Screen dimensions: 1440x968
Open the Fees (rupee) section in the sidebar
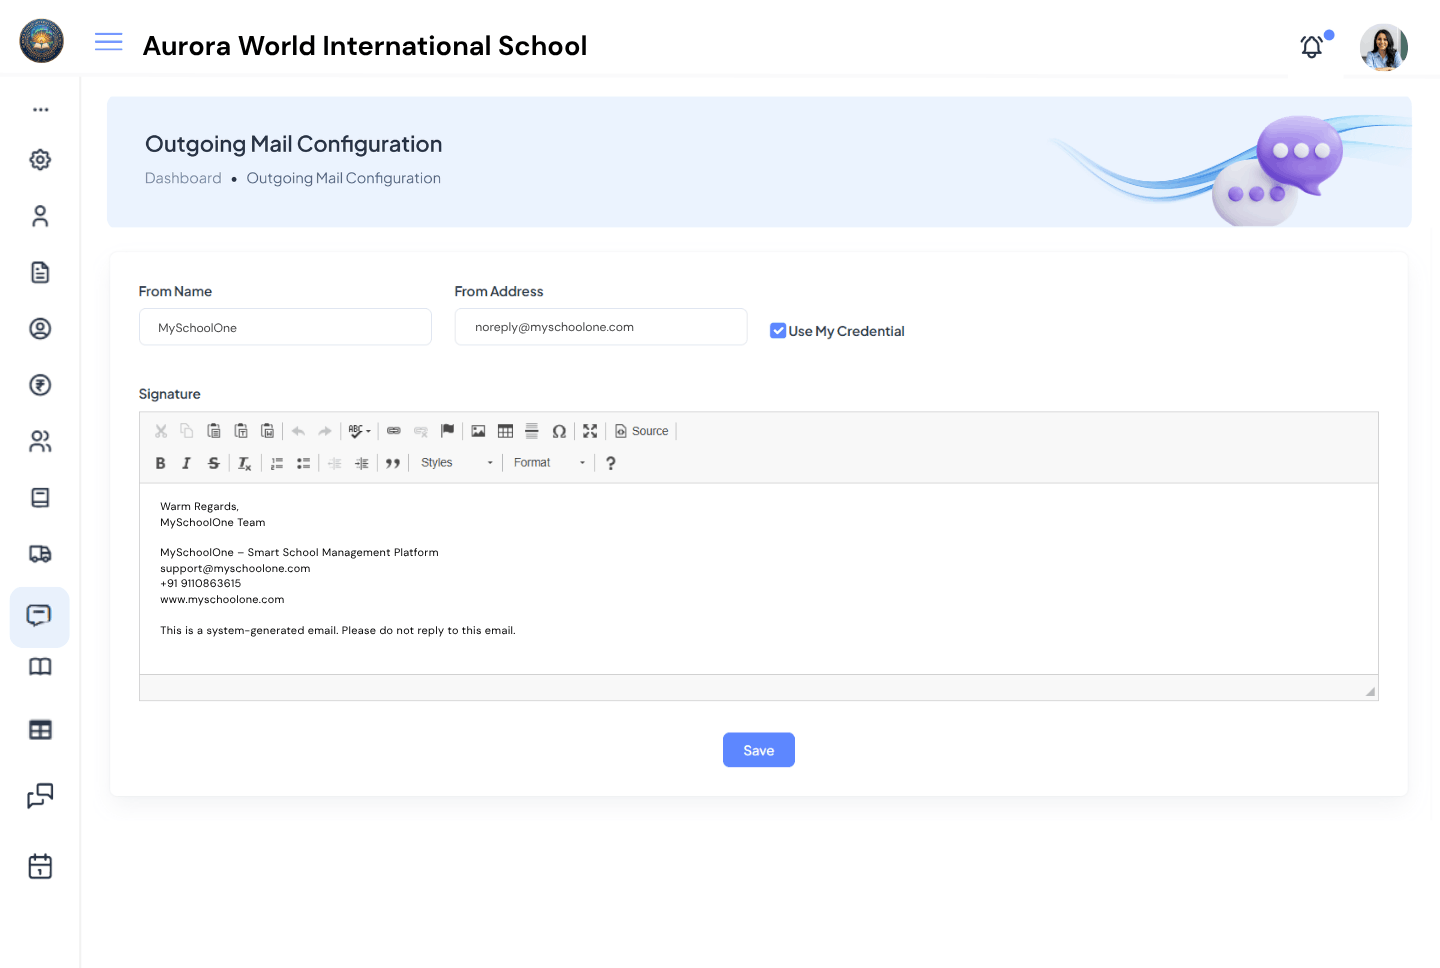click(40, 385)
